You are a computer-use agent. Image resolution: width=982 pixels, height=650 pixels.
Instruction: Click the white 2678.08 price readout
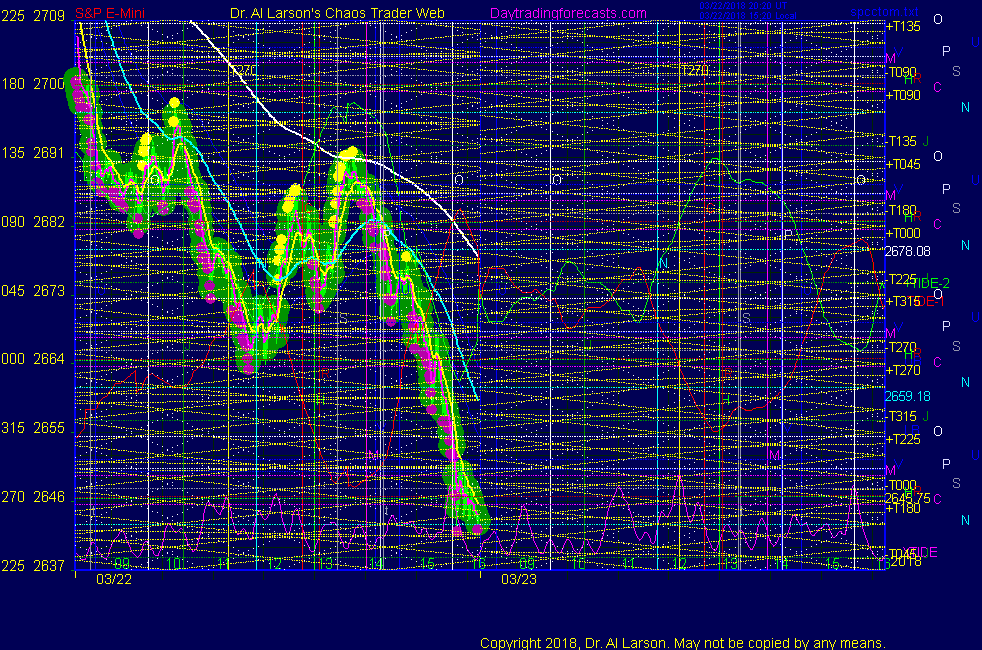[907, 251]
